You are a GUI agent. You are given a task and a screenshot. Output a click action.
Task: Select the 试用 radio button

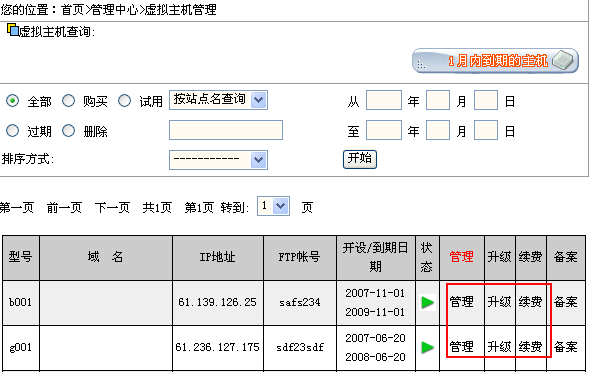tap(124, 101)
